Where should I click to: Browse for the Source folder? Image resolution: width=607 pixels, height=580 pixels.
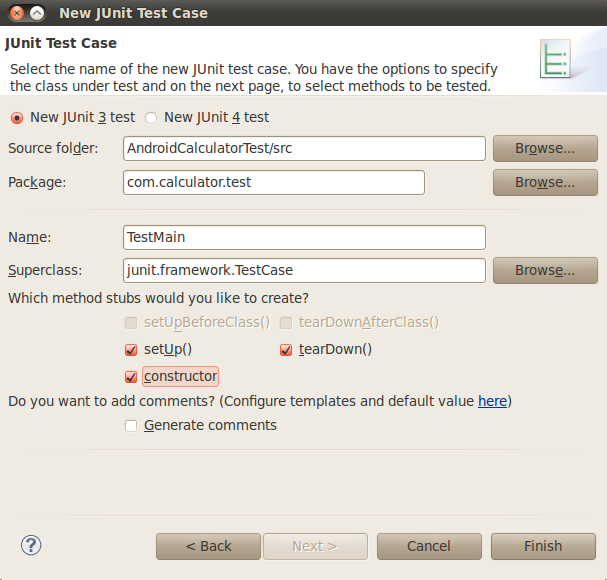544,148
